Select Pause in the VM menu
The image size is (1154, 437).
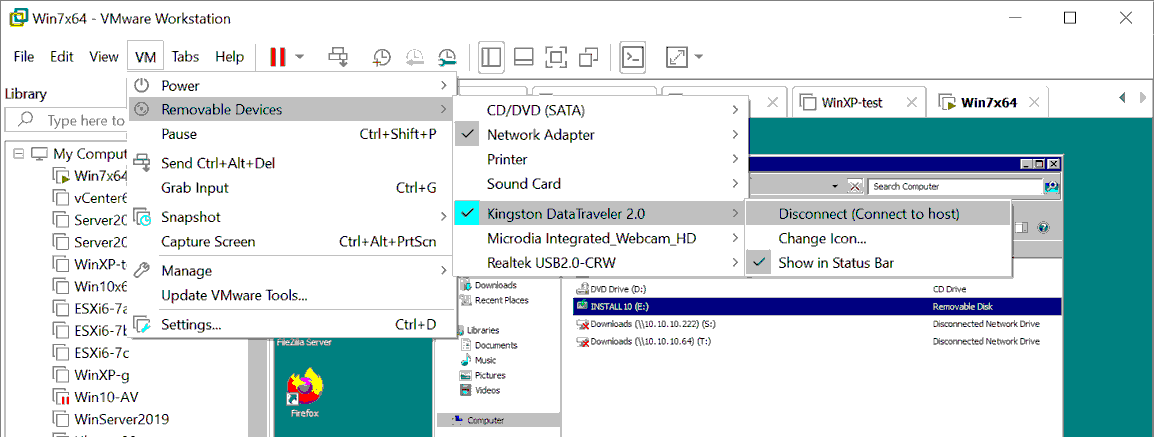[292, 135]
